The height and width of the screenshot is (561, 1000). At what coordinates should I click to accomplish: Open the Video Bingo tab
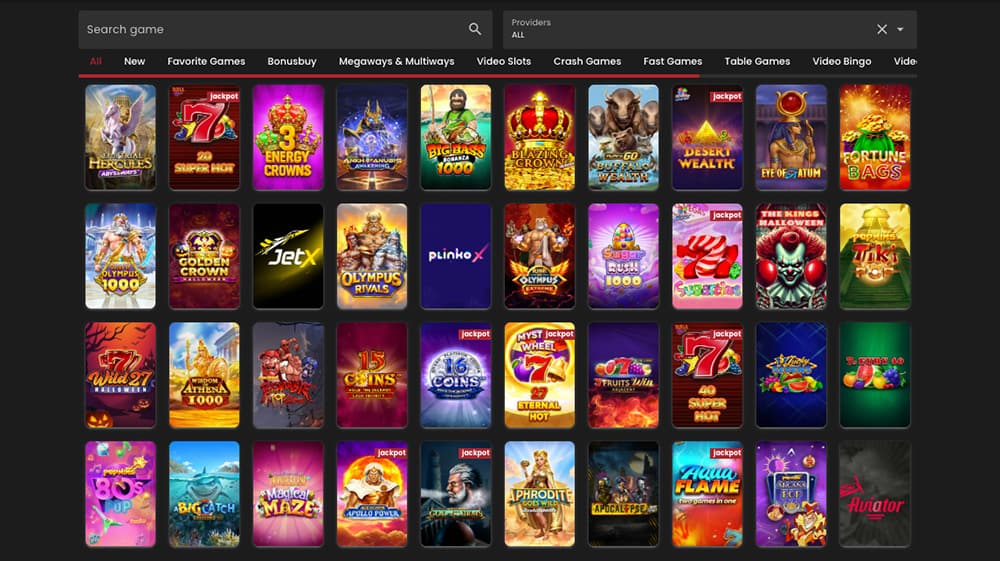842,61
